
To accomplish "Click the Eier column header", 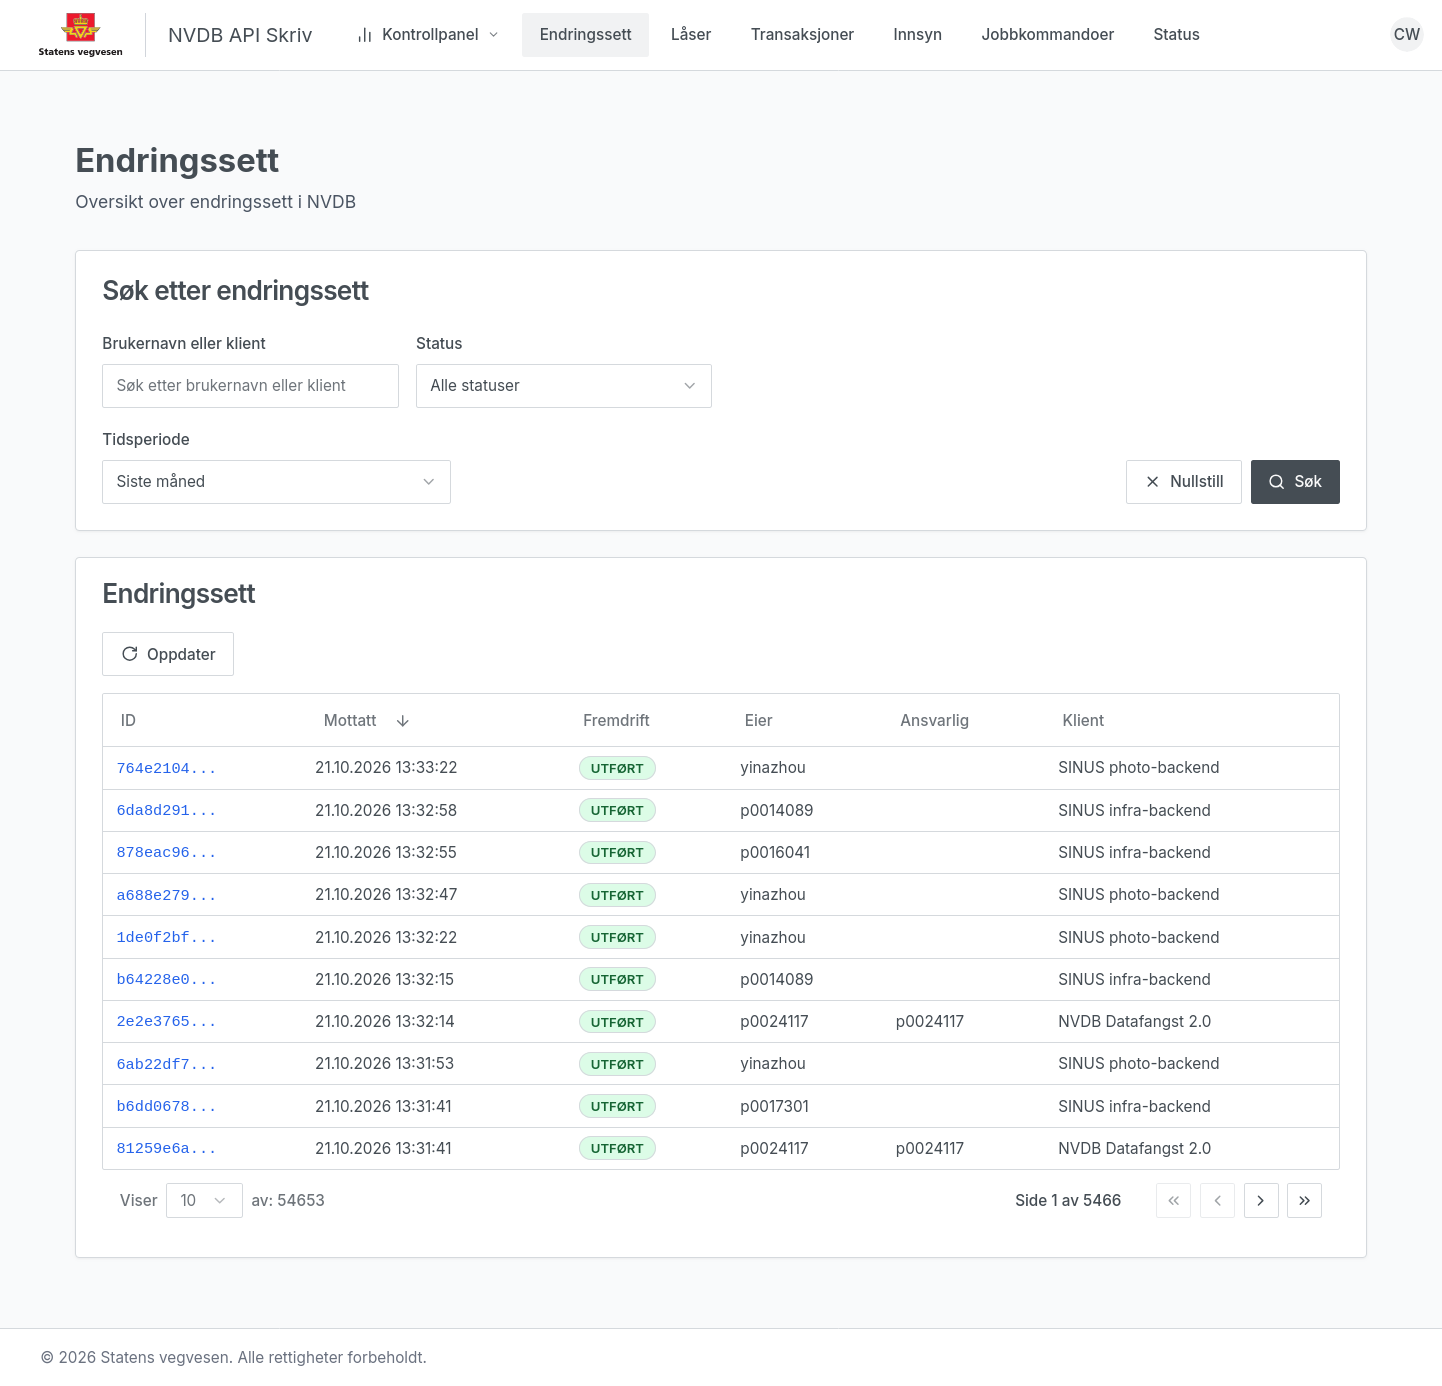I will coord(758,720).
